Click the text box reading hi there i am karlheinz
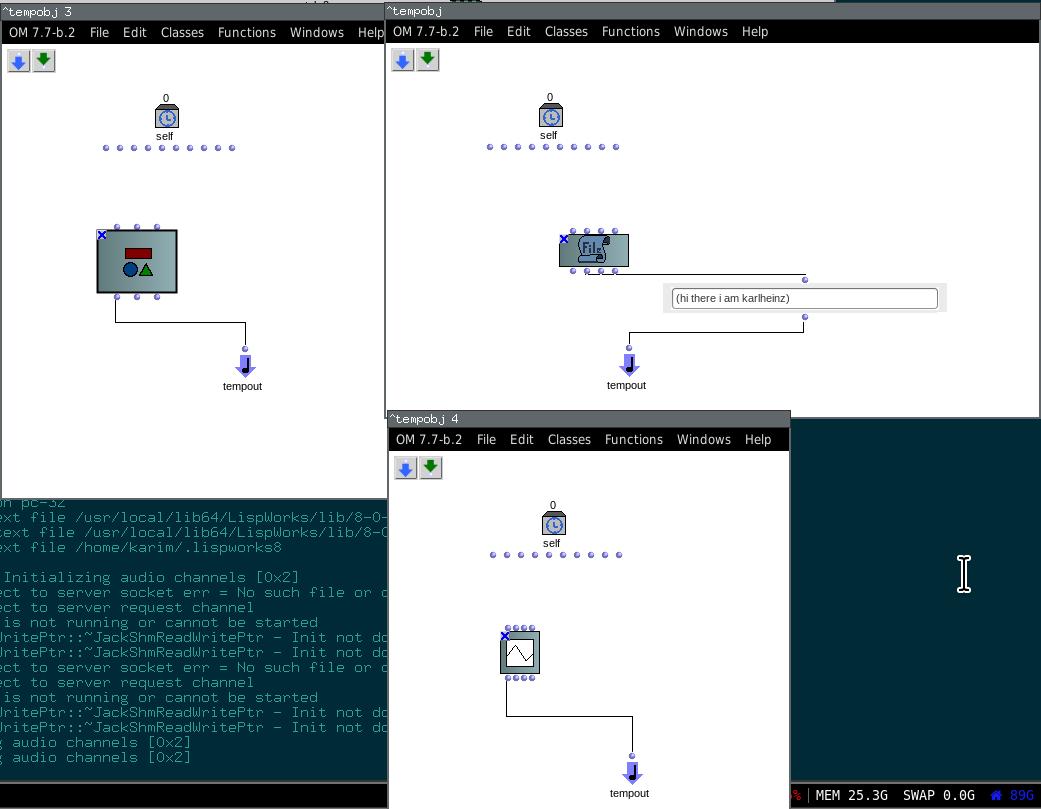Image resolution: width=1041 pixels, height=809 pixels. [x=804, y=298]
